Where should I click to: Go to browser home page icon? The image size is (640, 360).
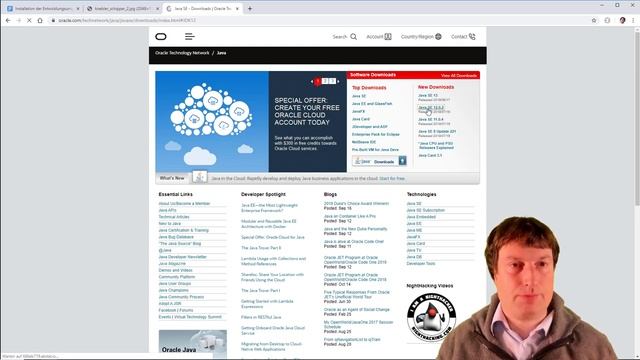click(x=40, y=20)
